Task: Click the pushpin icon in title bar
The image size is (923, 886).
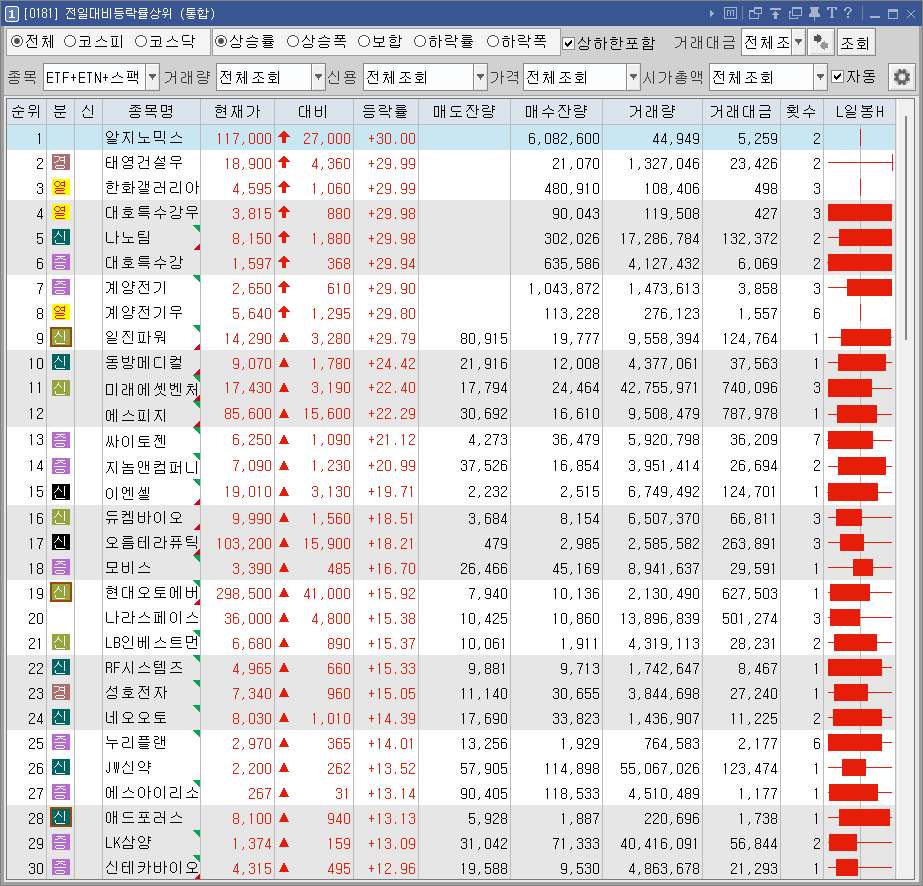Action: click(815, 13)
